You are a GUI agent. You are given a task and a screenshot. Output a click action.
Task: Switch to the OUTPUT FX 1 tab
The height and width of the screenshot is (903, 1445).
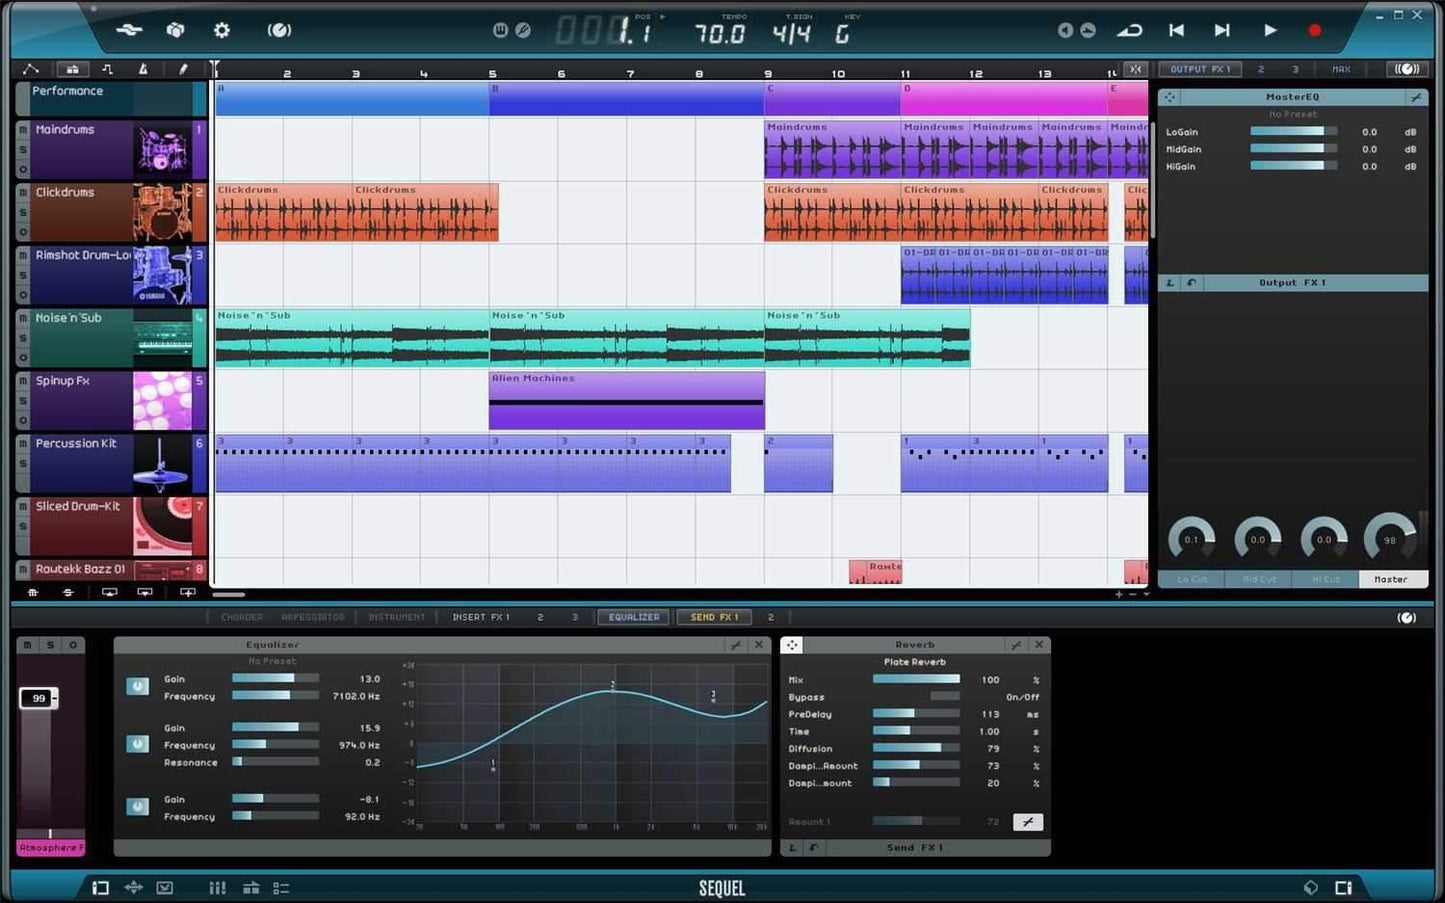tap(1201, 69)
